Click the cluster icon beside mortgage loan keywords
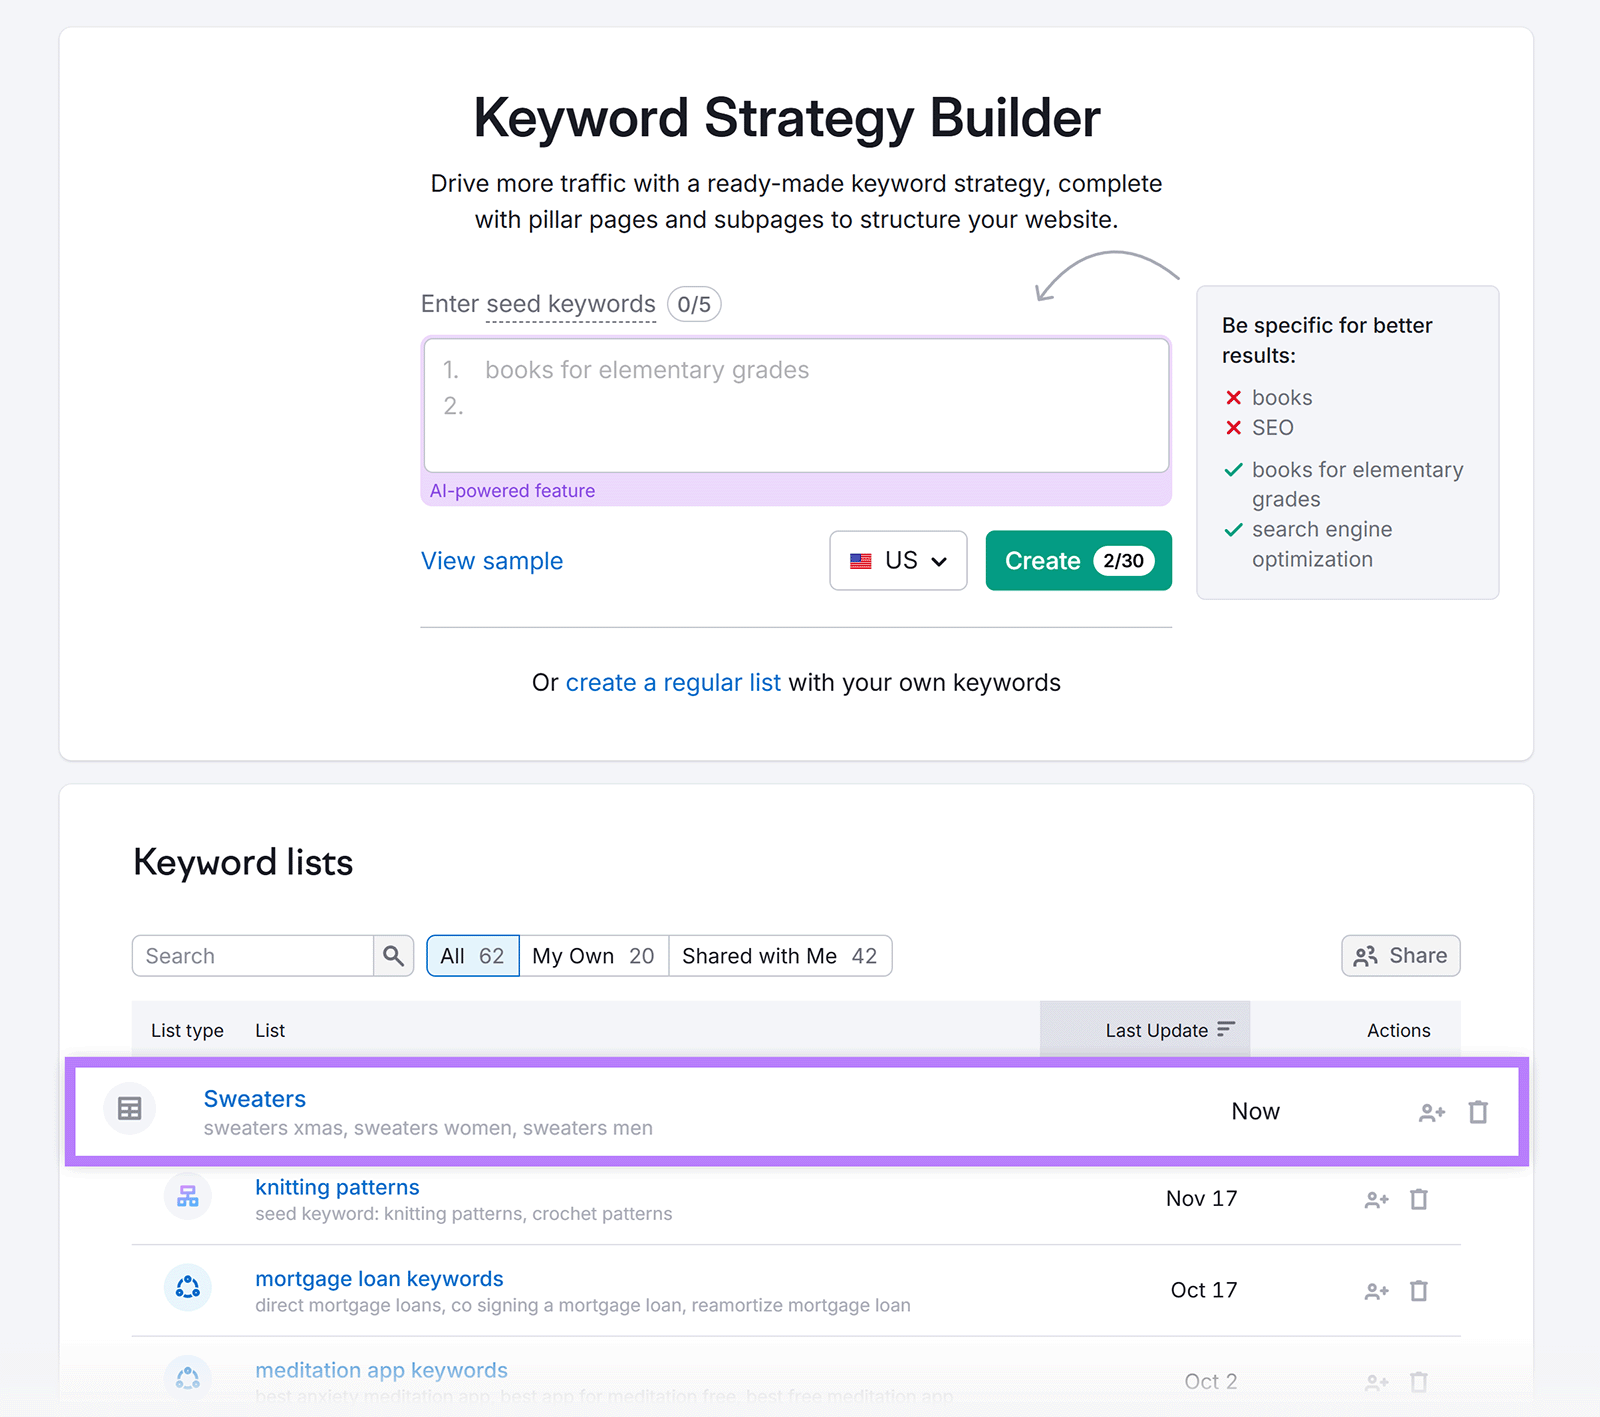Viewport: 1600px width, 1417px height. pos(188,1288)
